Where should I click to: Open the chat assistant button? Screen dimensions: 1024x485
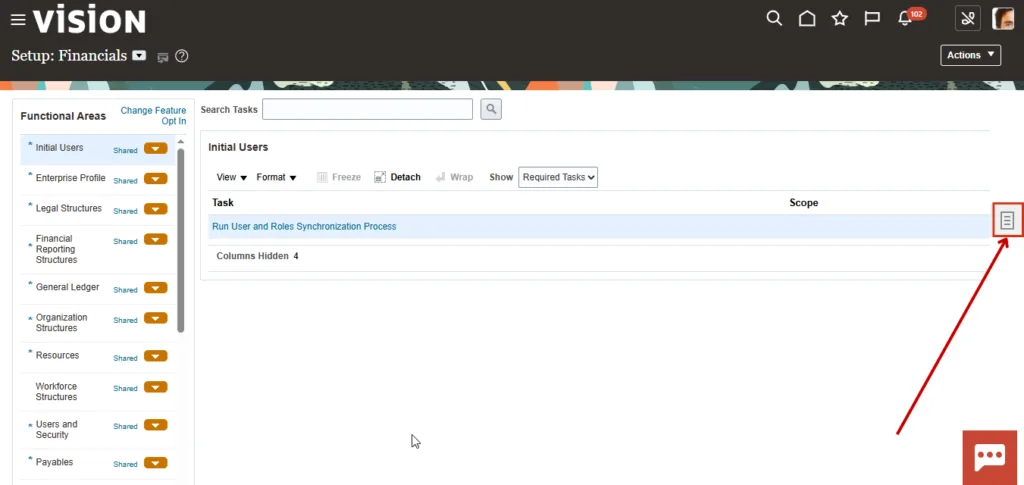click(989, 458)
